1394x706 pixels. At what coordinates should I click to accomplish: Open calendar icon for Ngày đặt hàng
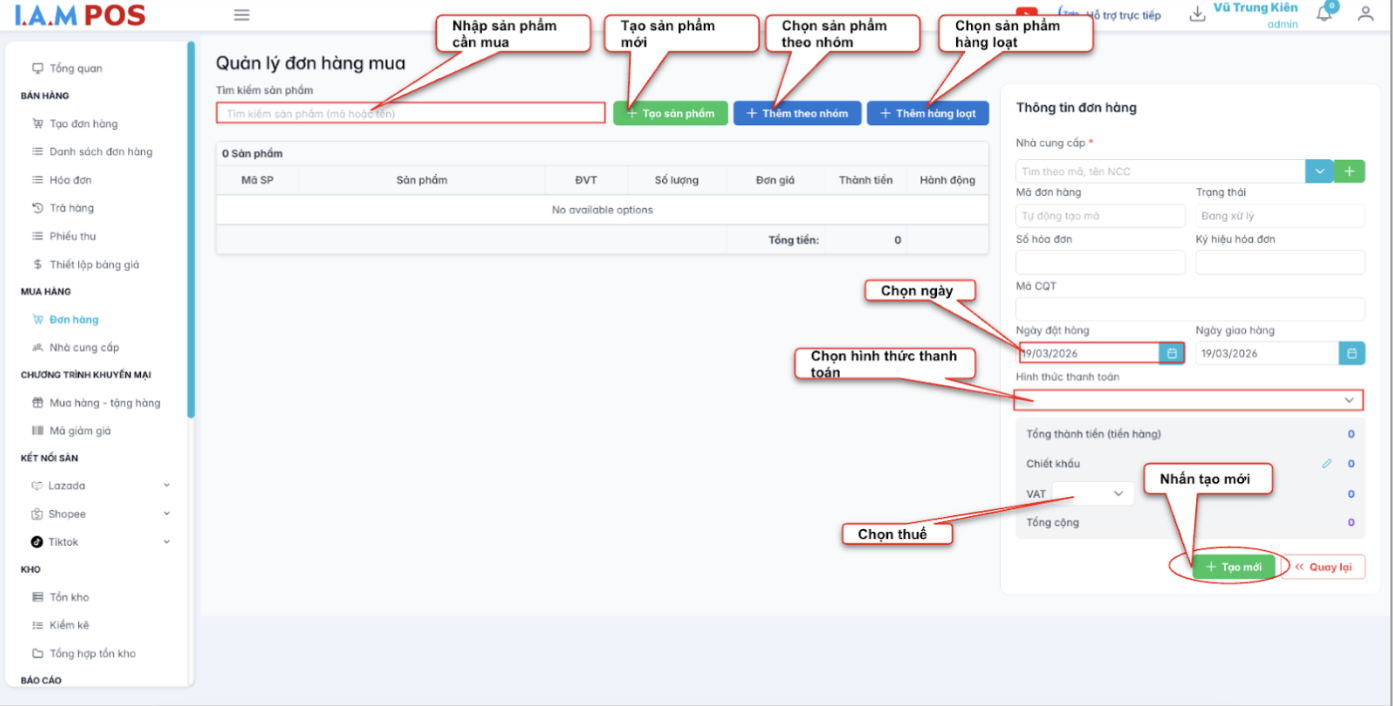(1172, 353)
